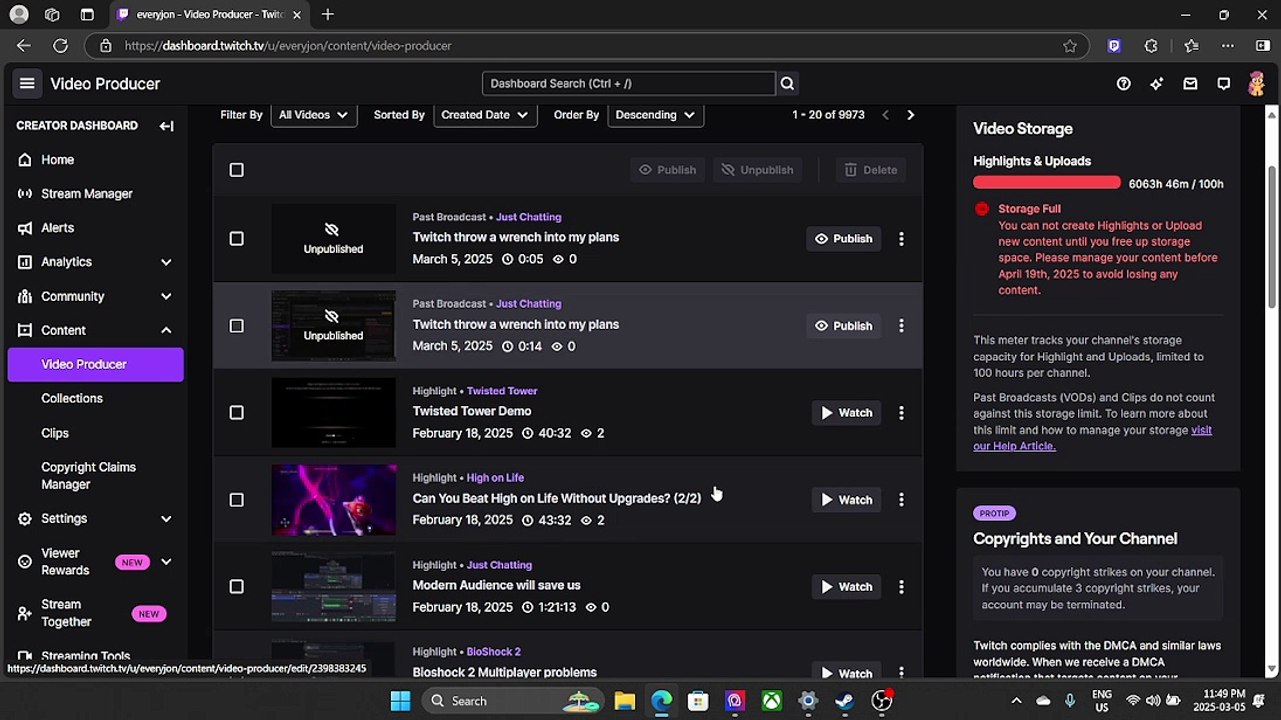Open the All Videos filter dropdown
The height and width of the screenshot is (720, 1281).
pos(314,115)
